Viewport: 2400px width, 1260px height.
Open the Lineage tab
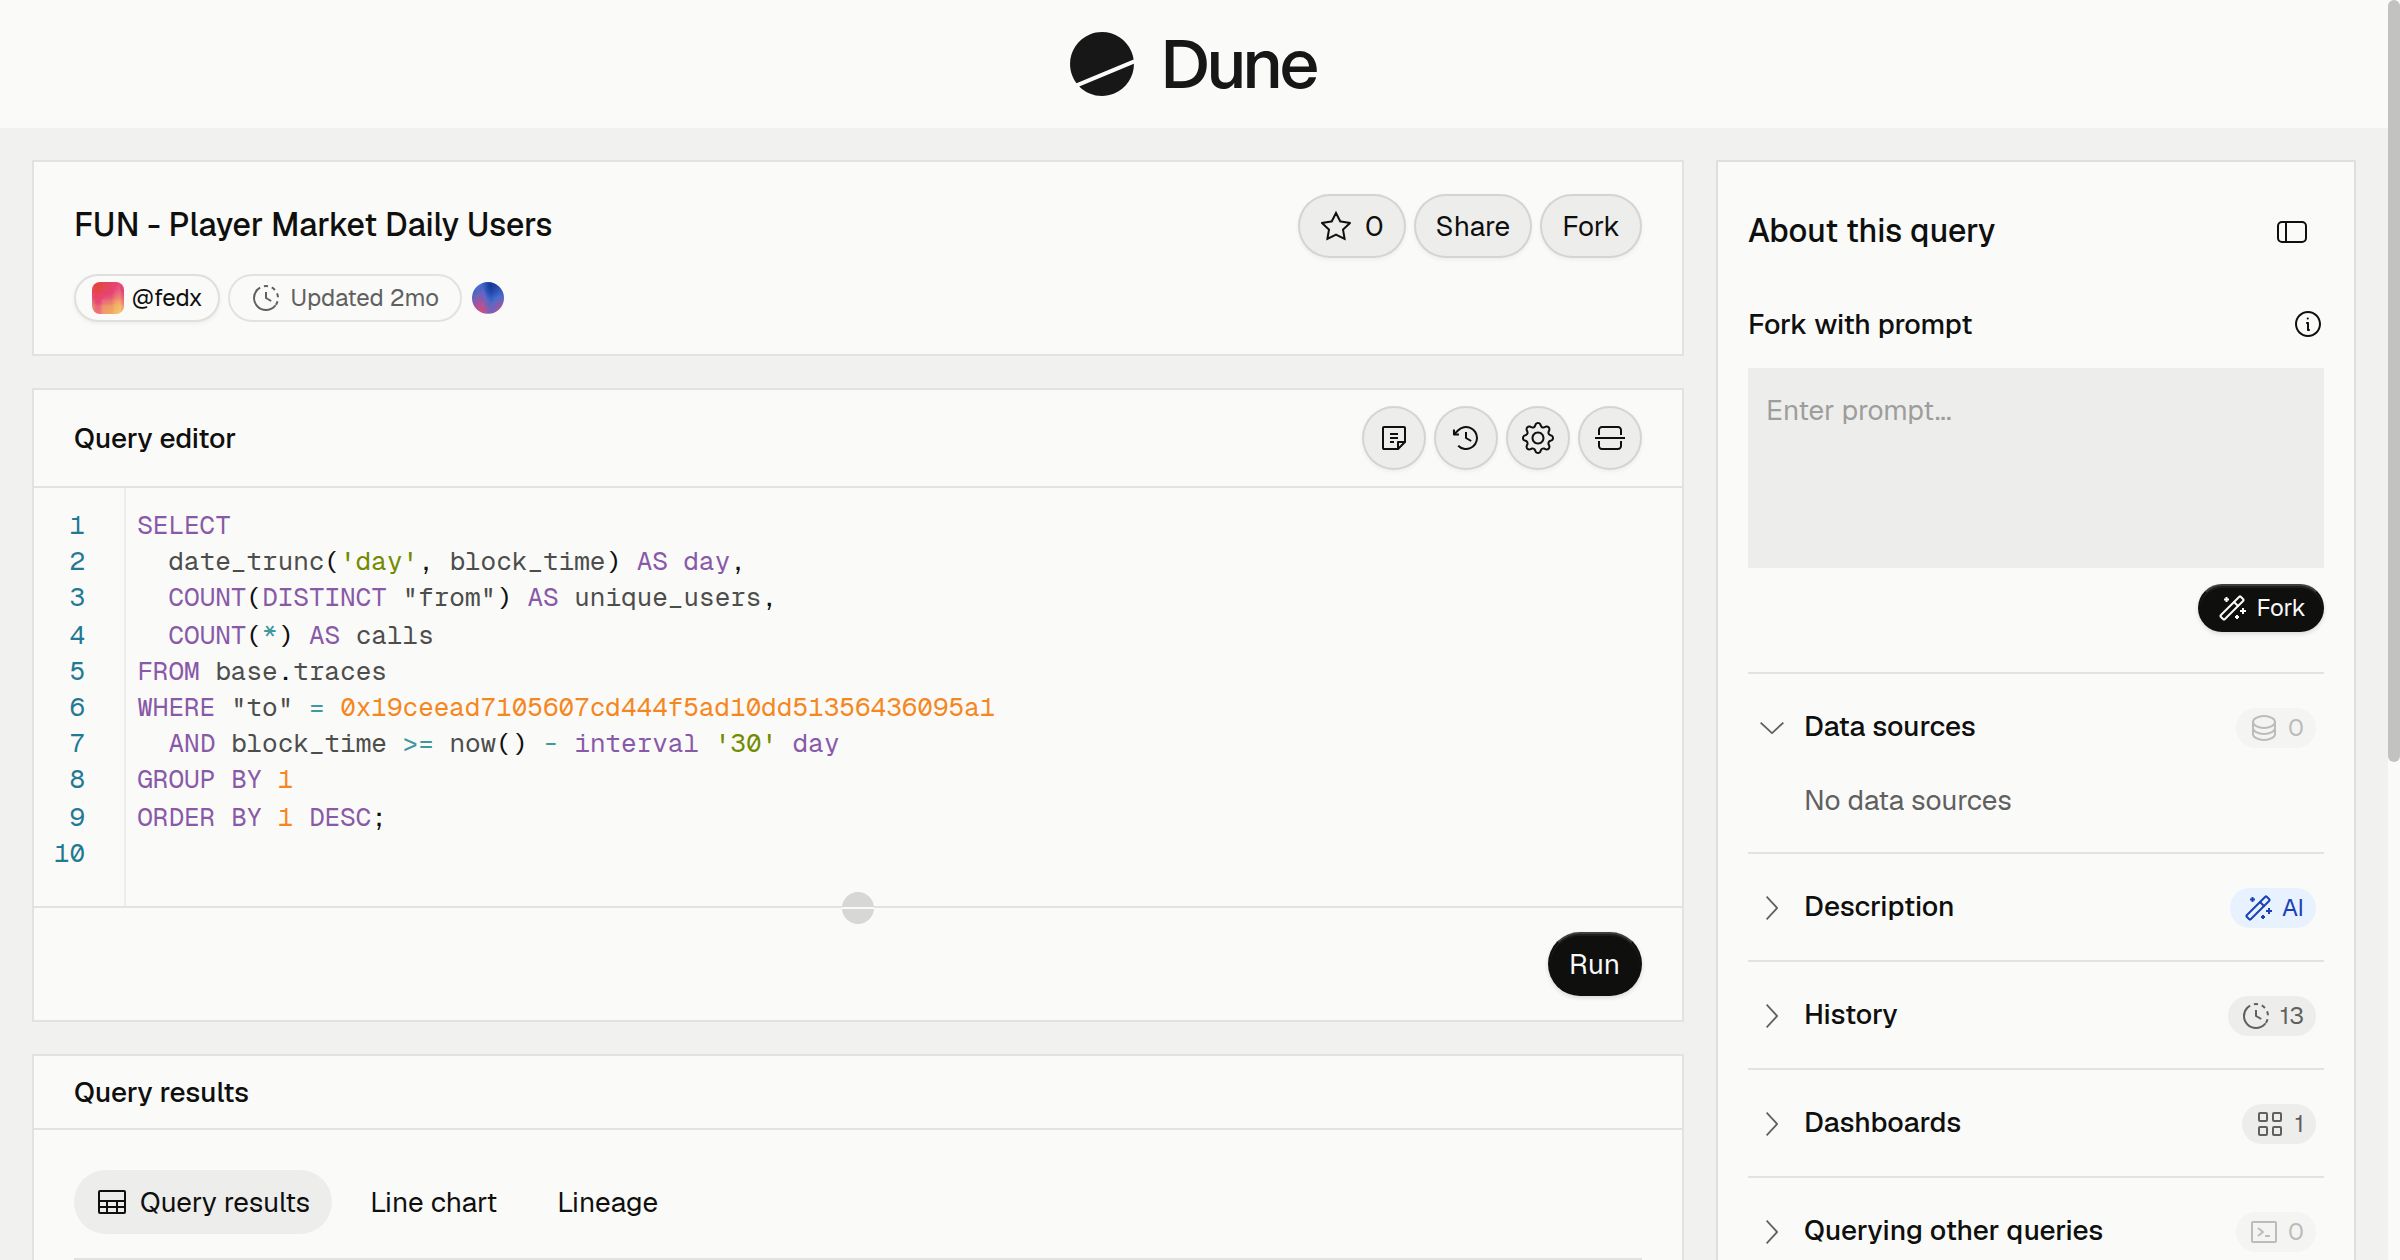(x=607, y=1202)
